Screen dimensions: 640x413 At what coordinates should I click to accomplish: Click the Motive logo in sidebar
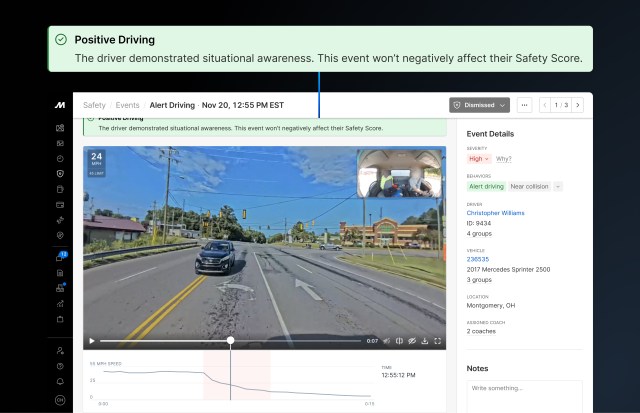pyautogui.click(x=60, y=105)
